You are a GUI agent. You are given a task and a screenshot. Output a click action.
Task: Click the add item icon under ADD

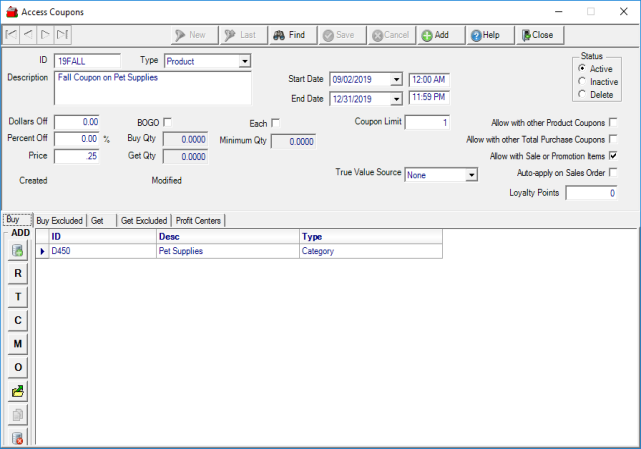(x=18, y=250)
